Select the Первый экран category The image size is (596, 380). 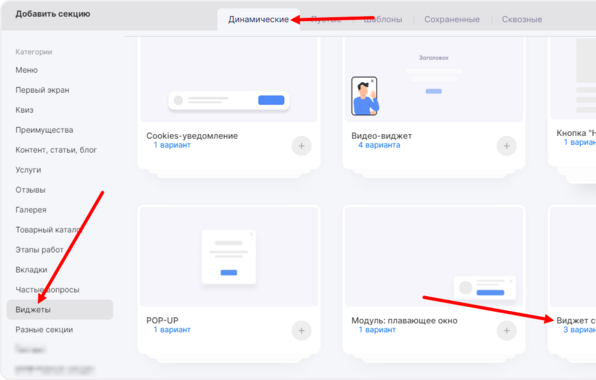[42, 90]
